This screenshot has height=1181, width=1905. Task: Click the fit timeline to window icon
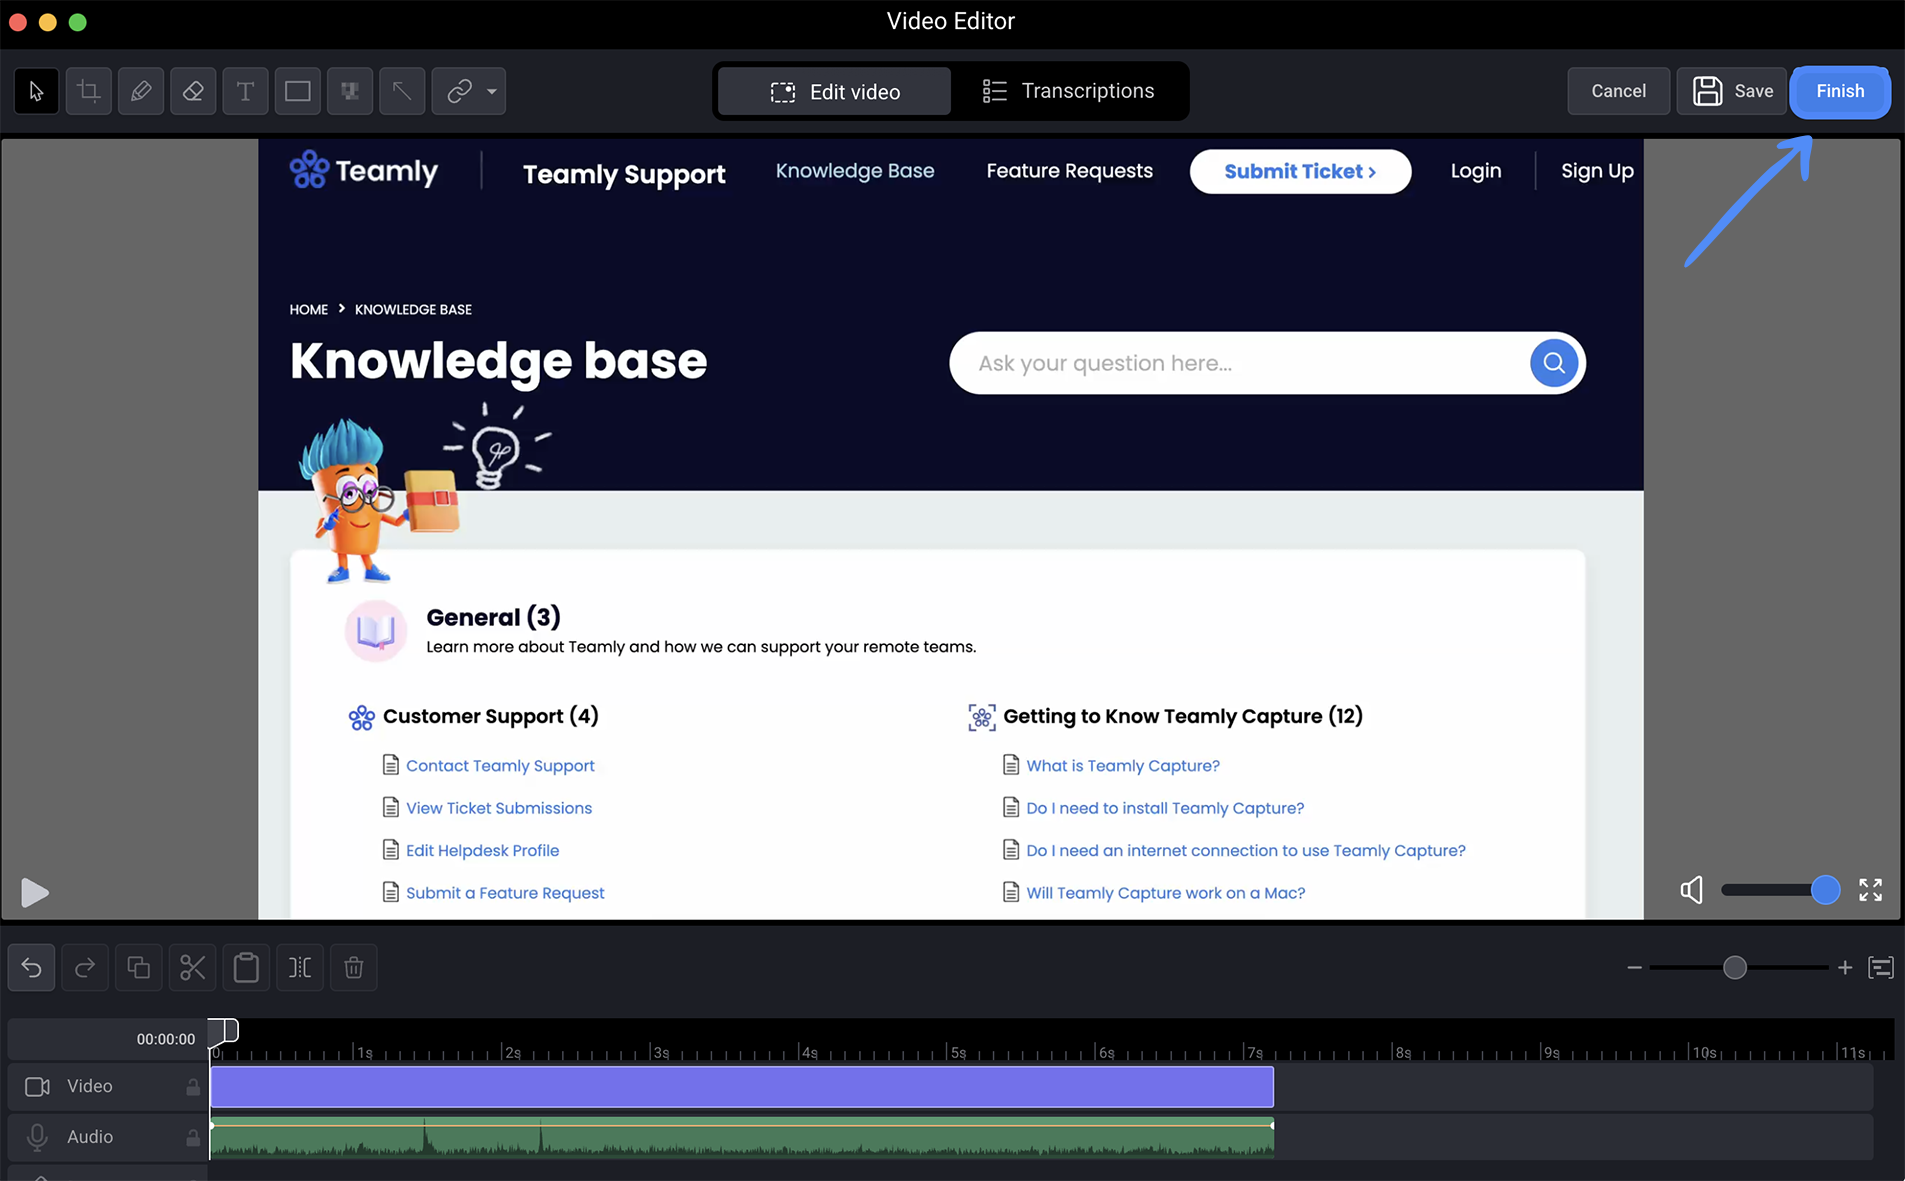tap(1881, 967)
